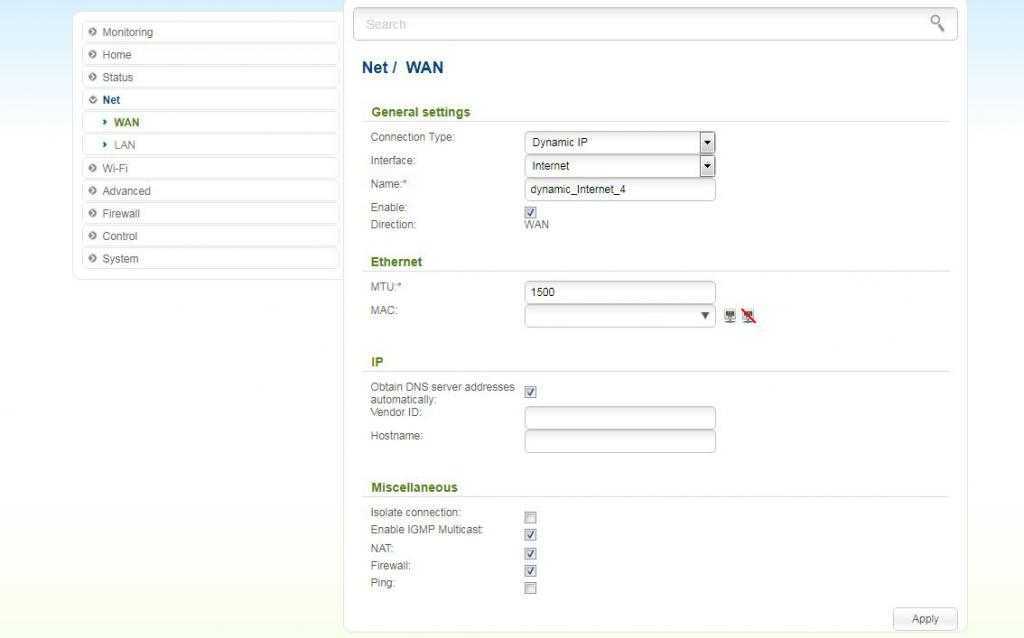This screenshot has width=1024, height=638.
Task: Toggle the Ping checkbox
Action: [x=530, y=588]
